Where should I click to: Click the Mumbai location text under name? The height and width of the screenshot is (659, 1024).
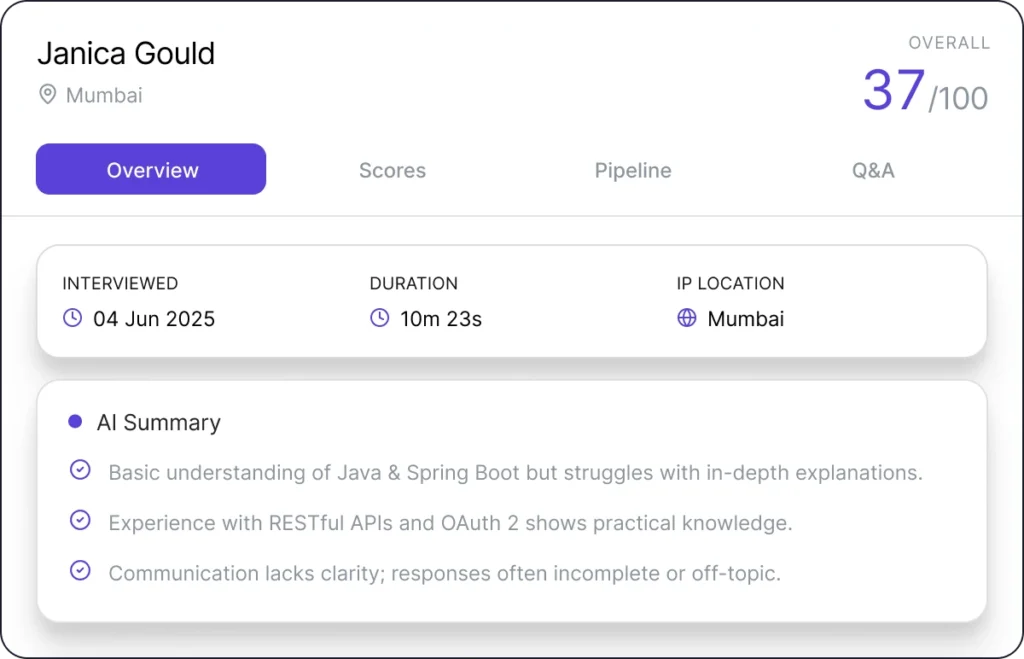pyautogui.click(x=104, y=96)
